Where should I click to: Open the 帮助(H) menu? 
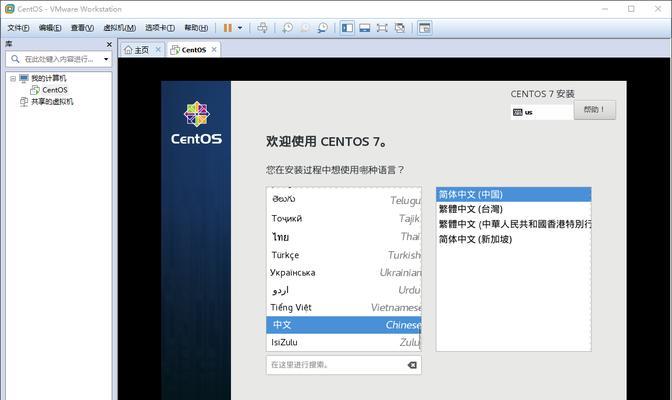point(196,28)
